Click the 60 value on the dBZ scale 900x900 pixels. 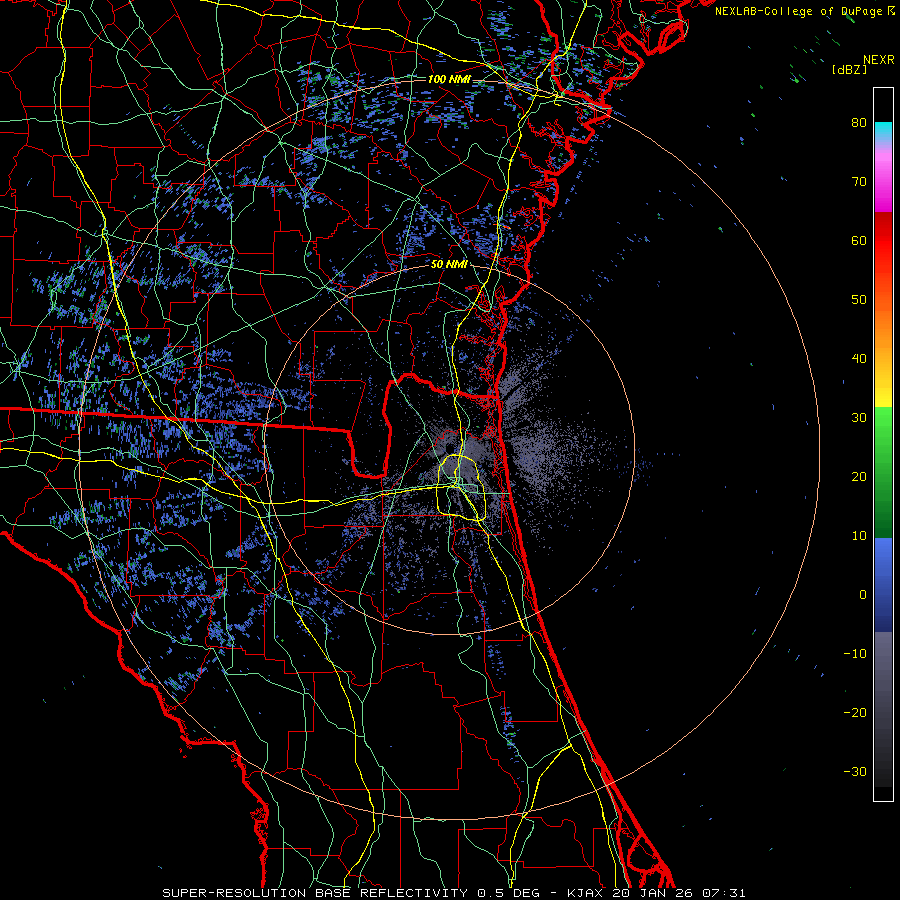tap(859, 240)
